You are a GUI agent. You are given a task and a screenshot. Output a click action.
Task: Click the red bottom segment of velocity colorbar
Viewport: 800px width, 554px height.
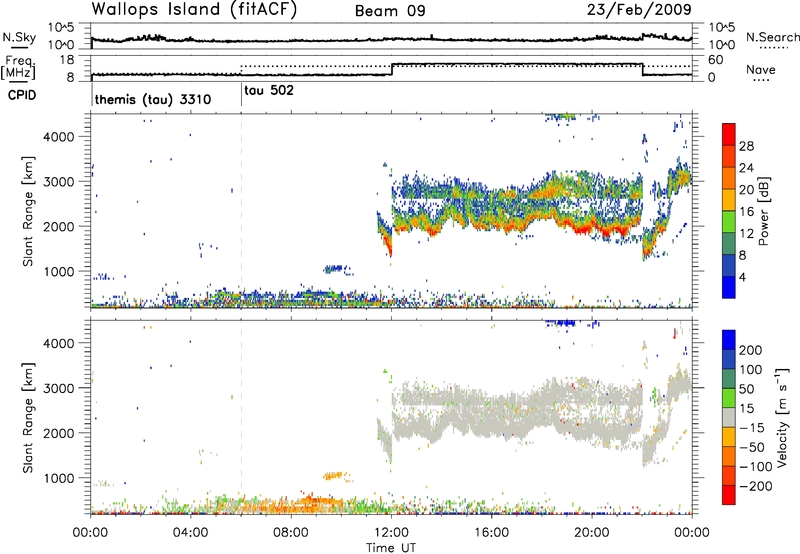[x=729, y=495]
